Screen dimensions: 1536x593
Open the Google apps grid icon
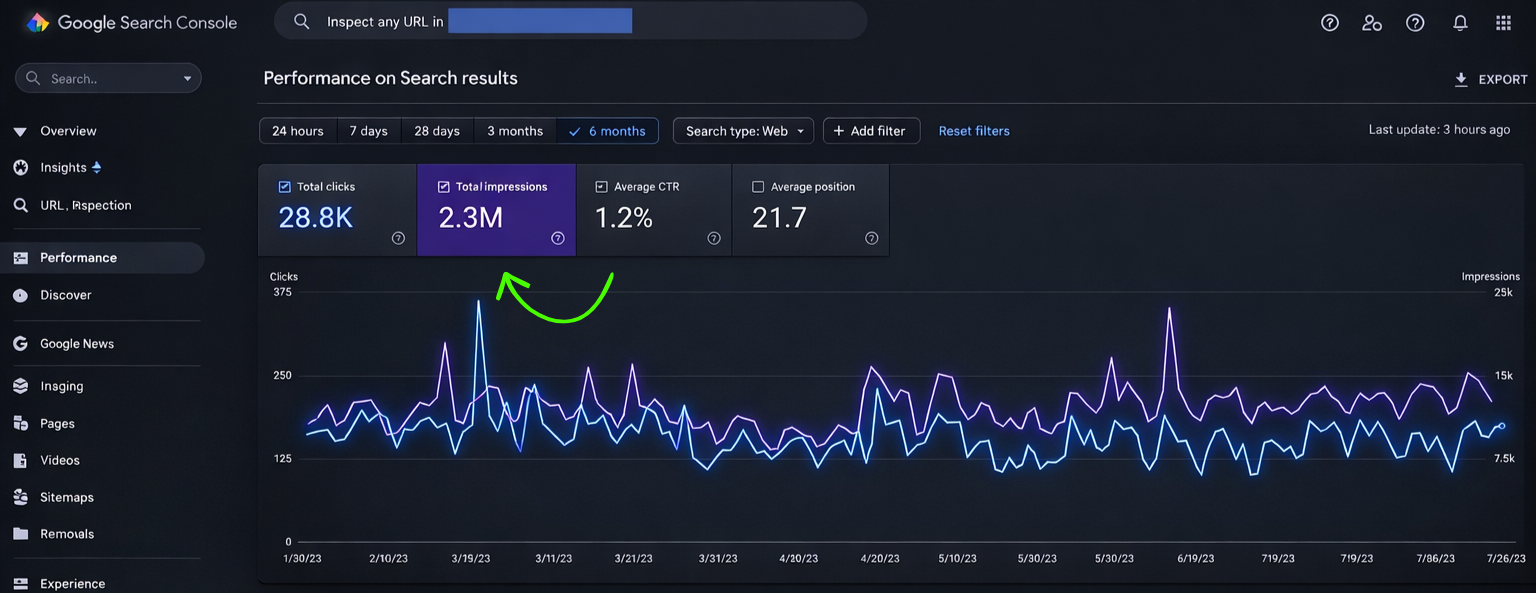click(x=1503, y=23)
